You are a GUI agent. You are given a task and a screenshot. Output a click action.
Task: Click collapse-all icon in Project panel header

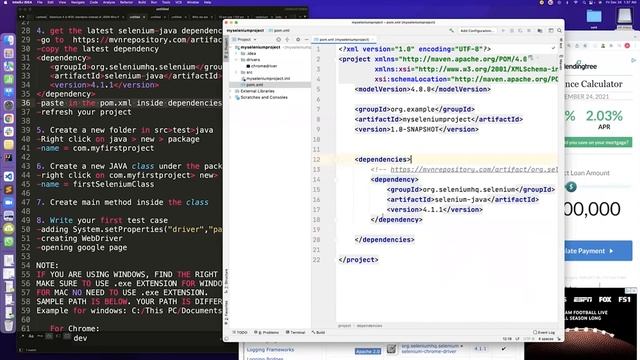click(x=287, y=40)
